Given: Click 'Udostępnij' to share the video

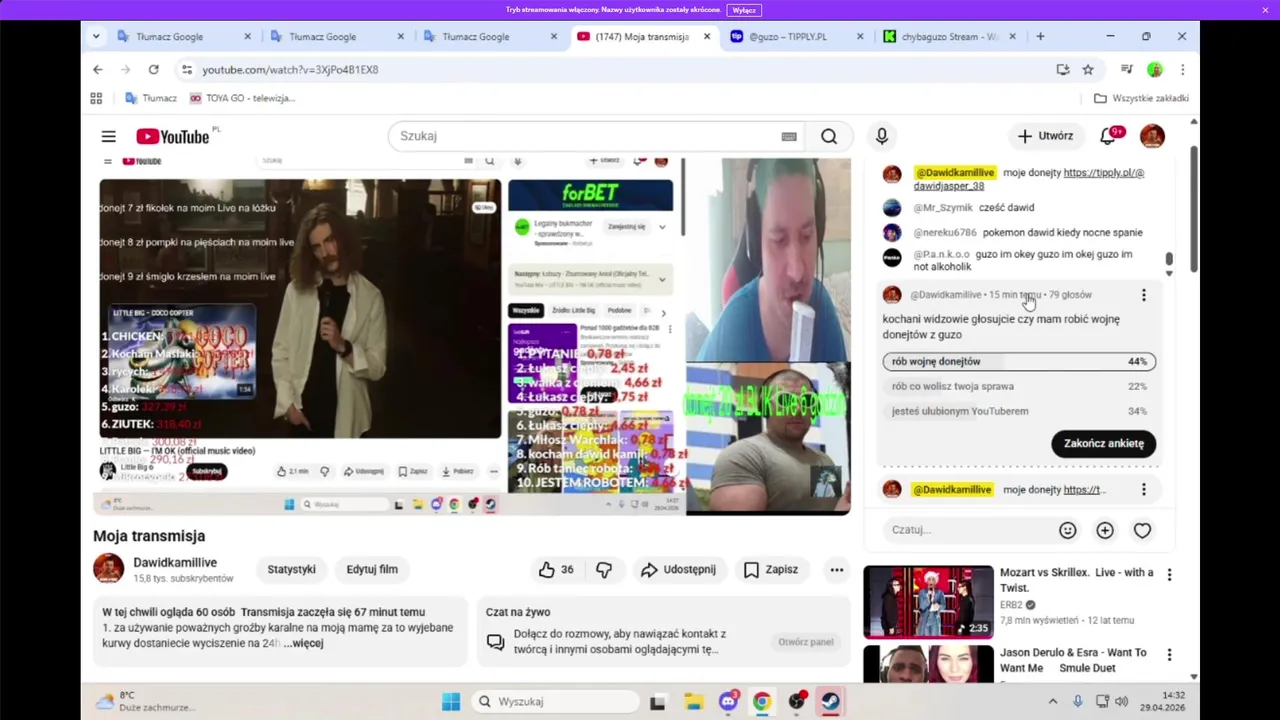Looking at the screenshot, I should click(x=679, y=569).
